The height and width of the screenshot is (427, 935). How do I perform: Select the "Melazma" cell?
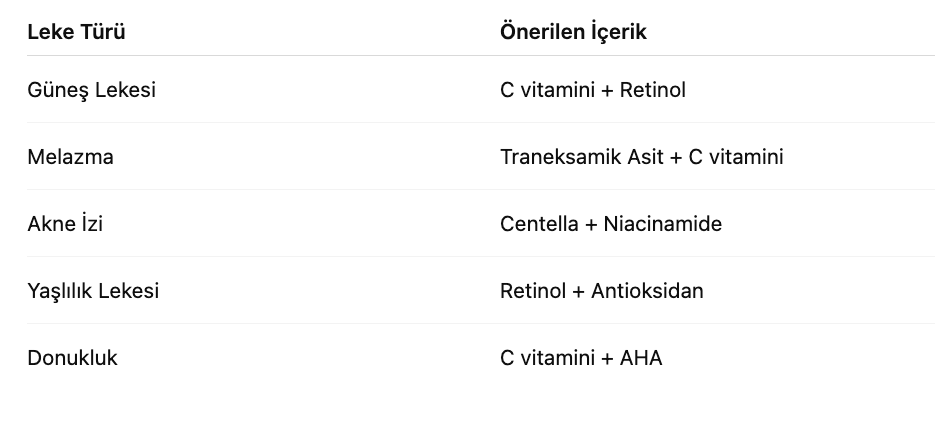(70, 157)
